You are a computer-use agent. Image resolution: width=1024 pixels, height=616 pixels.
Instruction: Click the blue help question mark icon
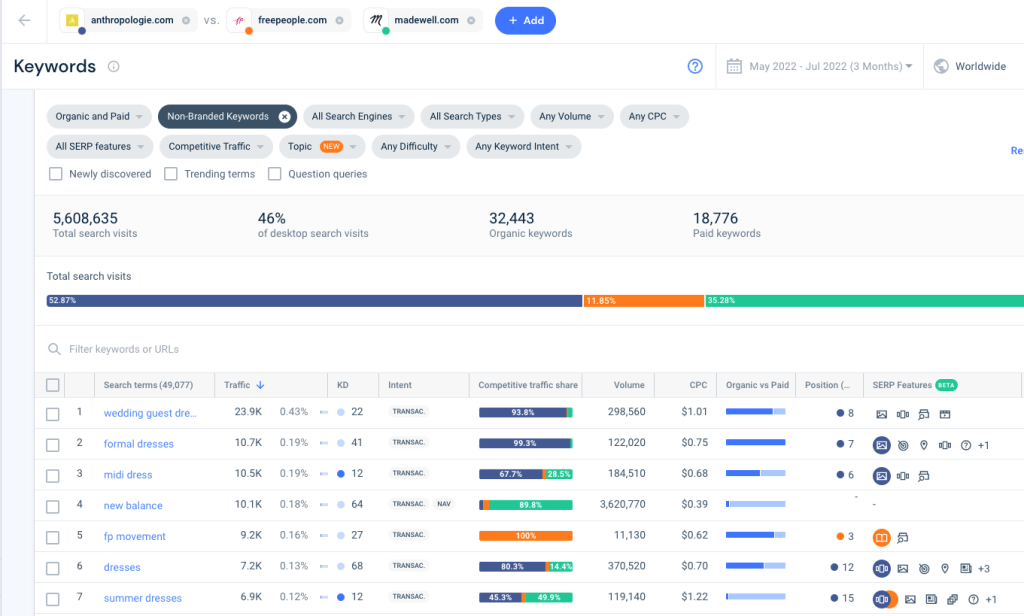click(695, 65)
